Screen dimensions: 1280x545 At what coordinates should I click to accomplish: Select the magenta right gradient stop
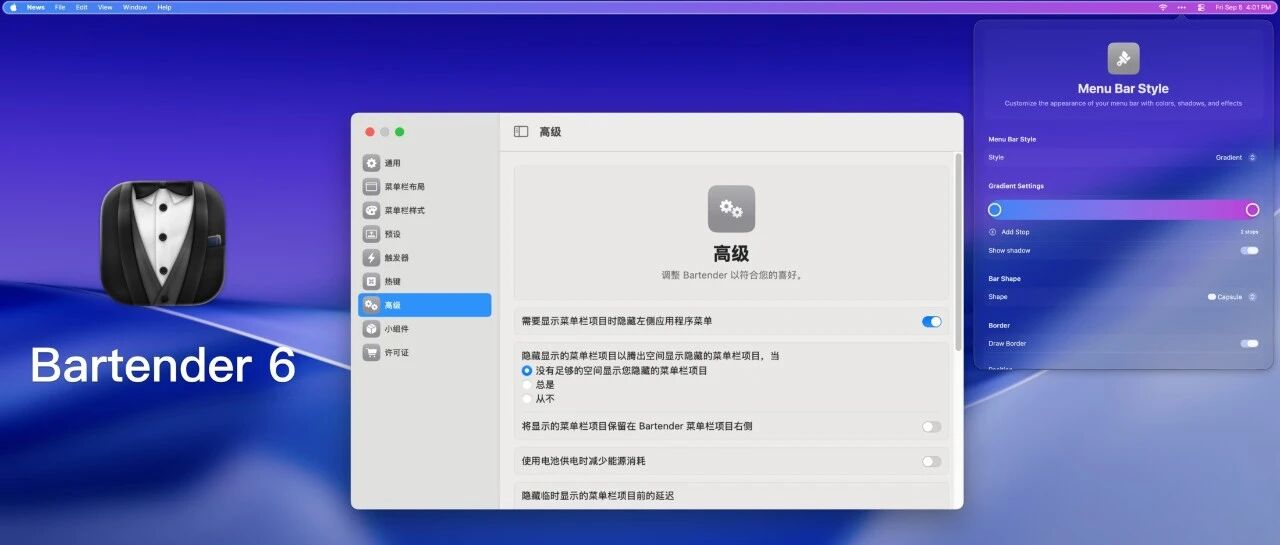[x=1252, y=210]
